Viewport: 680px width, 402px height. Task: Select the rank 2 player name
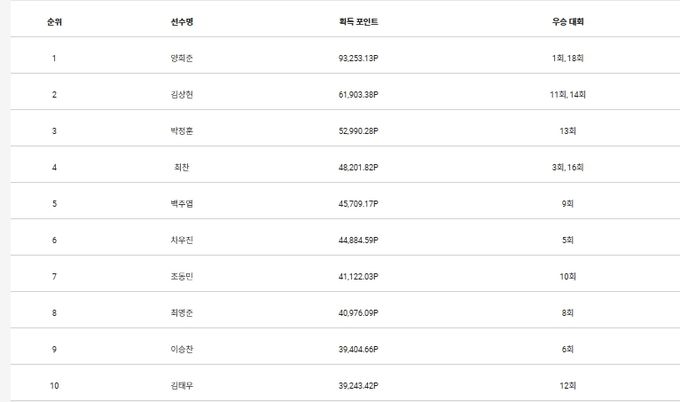(181, 94)
